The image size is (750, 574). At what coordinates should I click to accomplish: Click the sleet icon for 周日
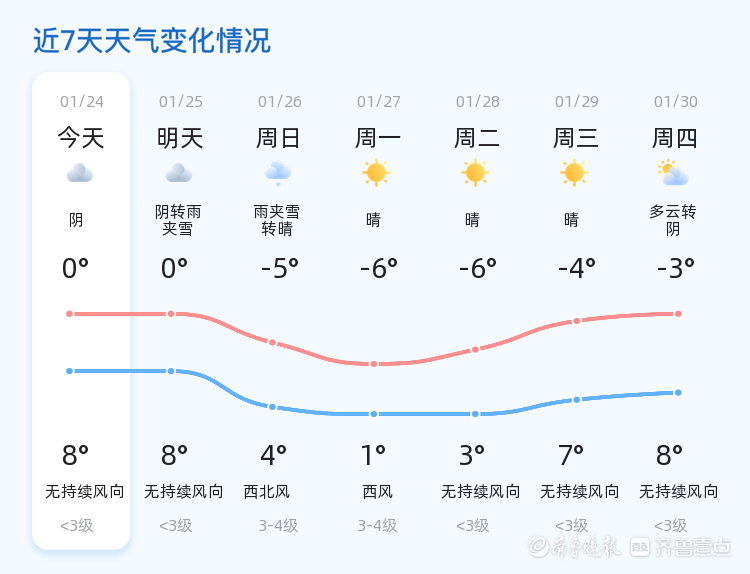[278, 173]
